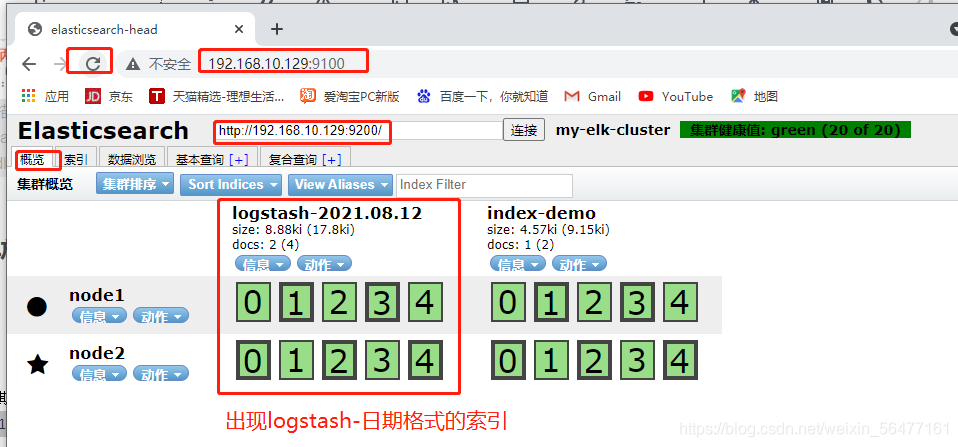Click the browser forward arrow

[59, 64]
